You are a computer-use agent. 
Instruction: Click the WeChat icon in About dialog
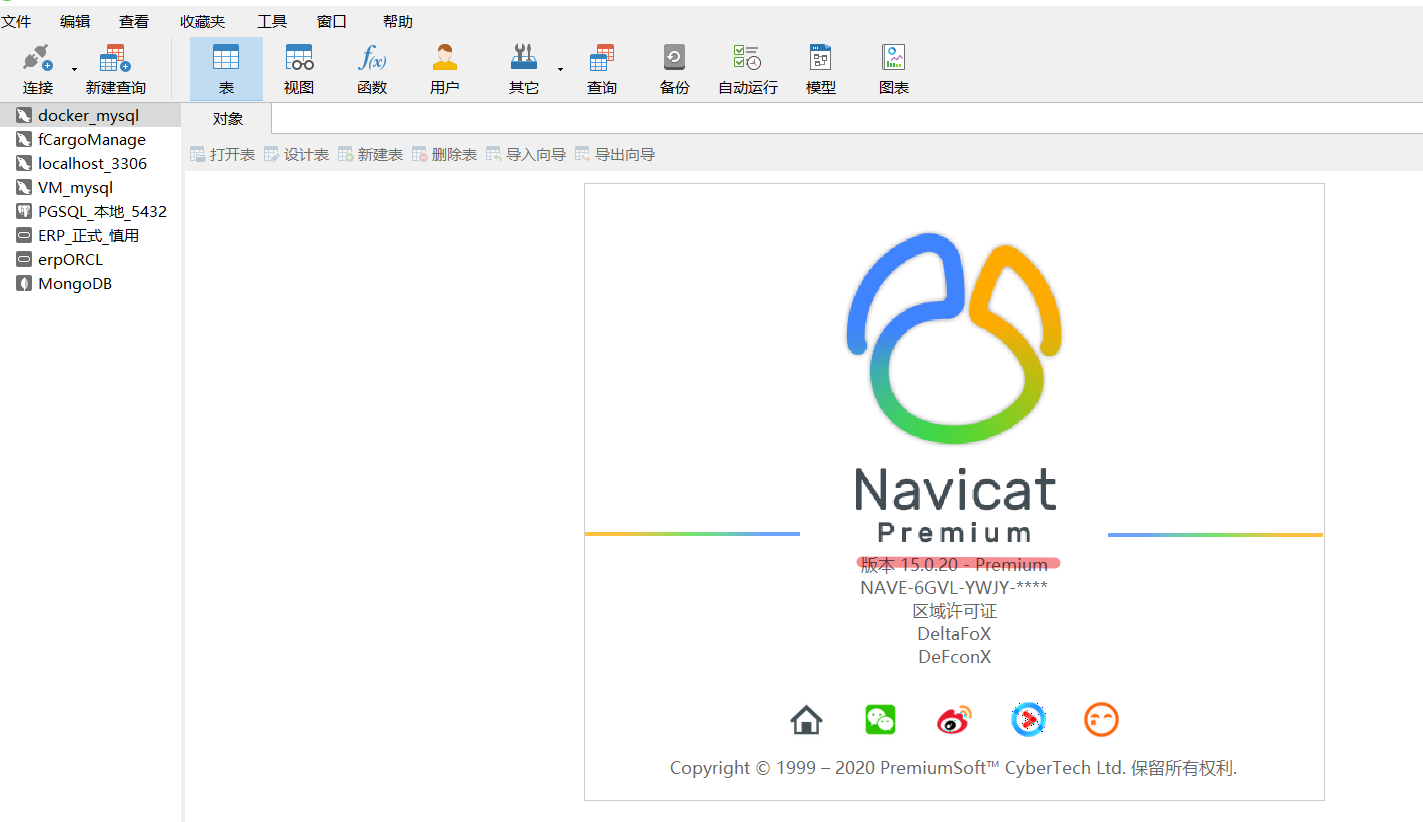click(880, 720)
